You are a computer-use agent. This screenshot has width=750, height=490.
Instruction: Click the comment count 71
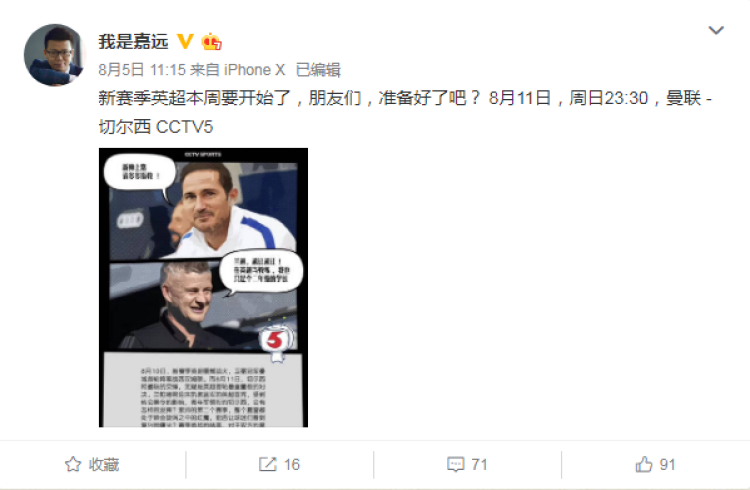pos(479,464)
